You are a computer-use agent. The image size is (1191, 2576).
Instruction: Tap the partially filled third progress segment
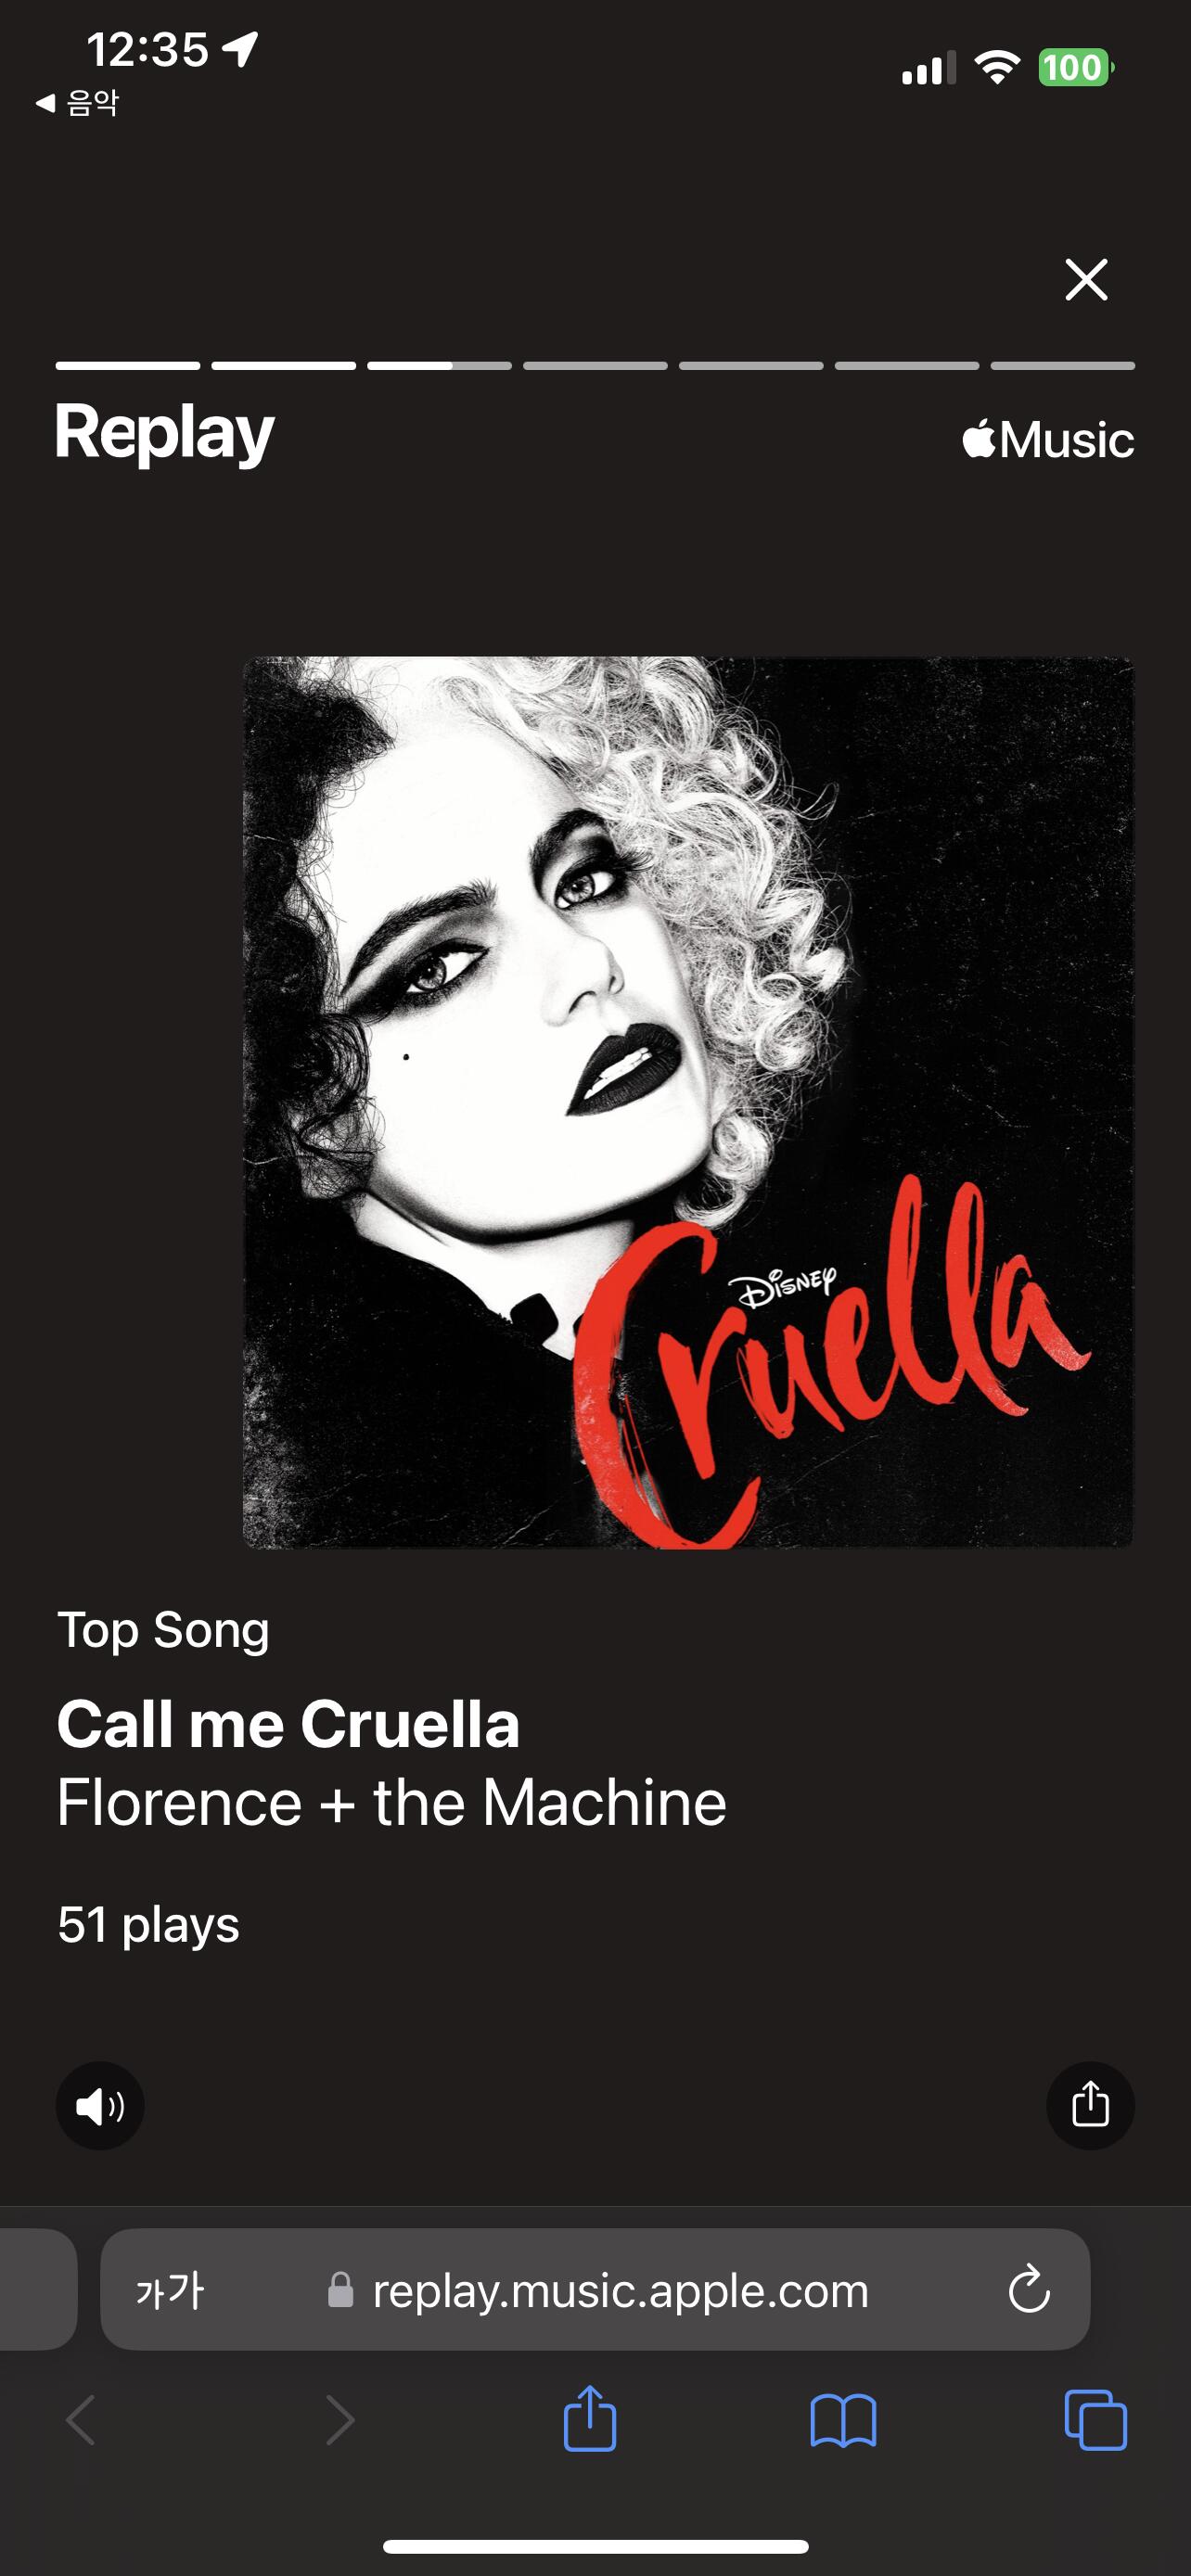pyautogui.click(x=440, y=366)
